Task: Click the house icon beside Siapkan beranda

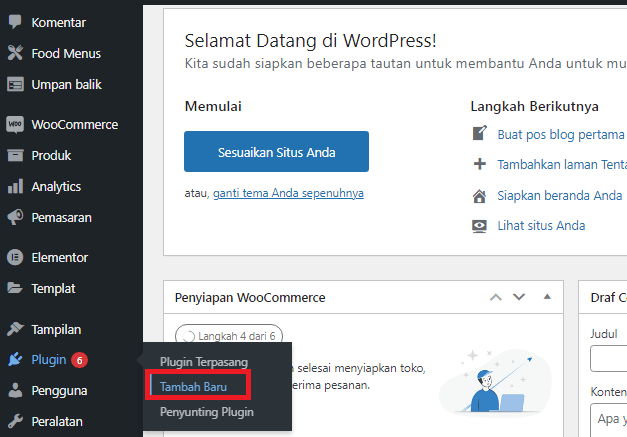Action: [x=479, y=196]
